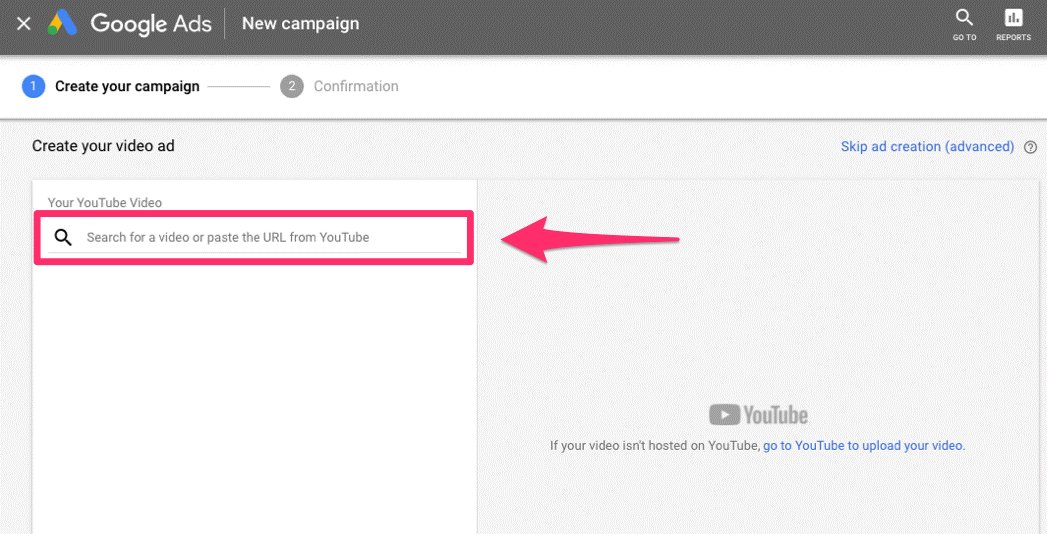Screen dimensions: 1047x534
Task: Click the help question mark icon
Action: coord(1030,147)
